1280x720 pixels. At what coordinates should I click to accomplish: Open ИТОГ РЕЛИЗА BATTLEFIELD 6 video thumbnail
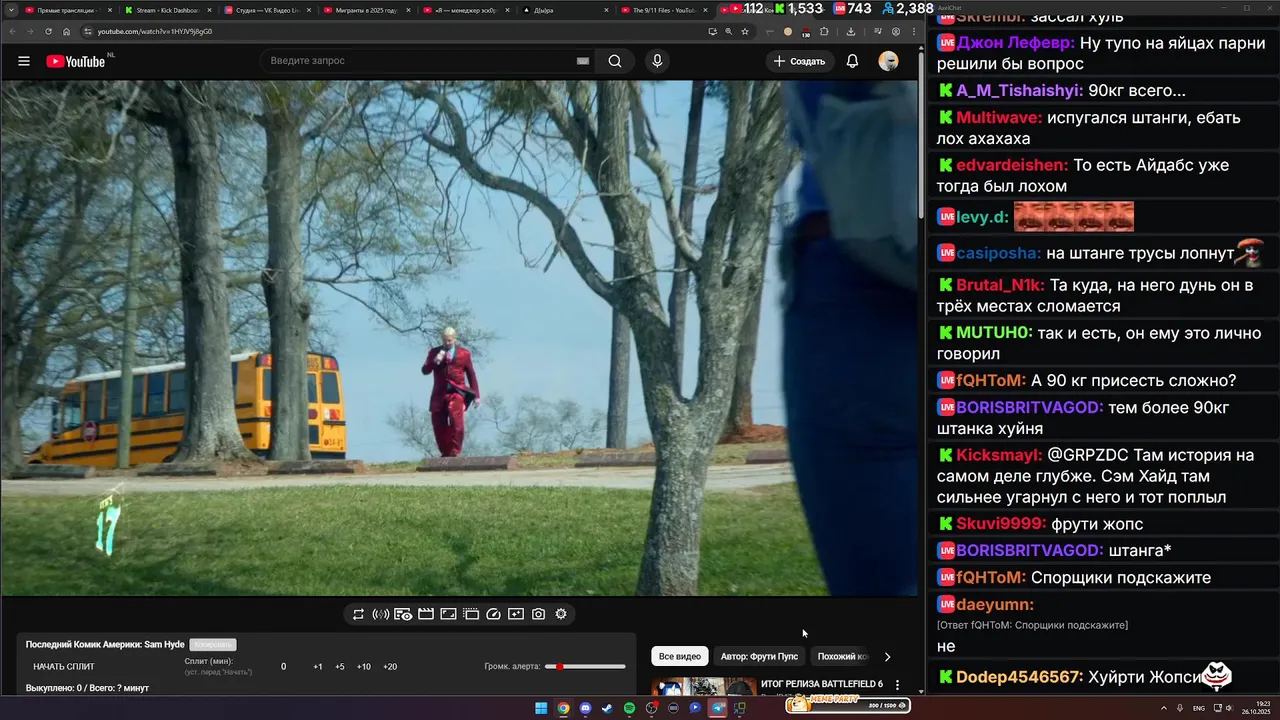(x=704, y=686)
